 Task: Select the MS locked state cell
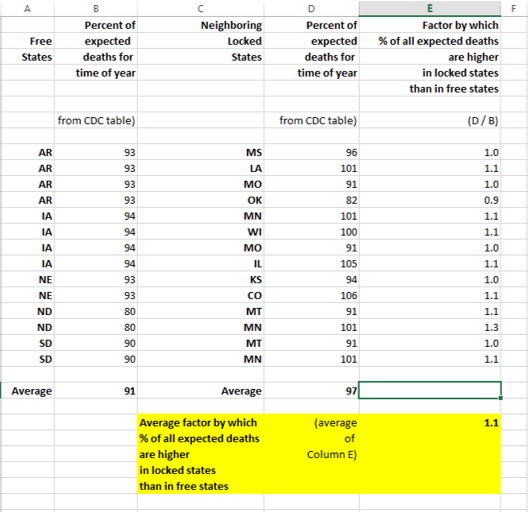point(201,152)
